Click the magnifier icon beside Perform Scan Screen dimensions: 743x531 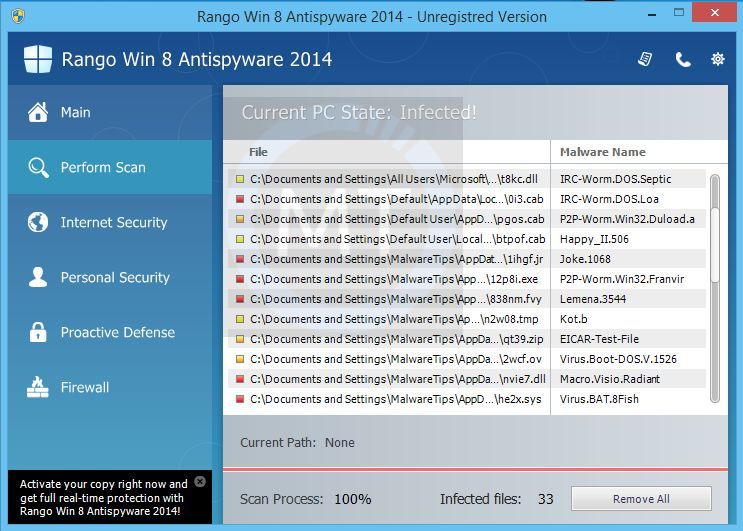(38, 167)
